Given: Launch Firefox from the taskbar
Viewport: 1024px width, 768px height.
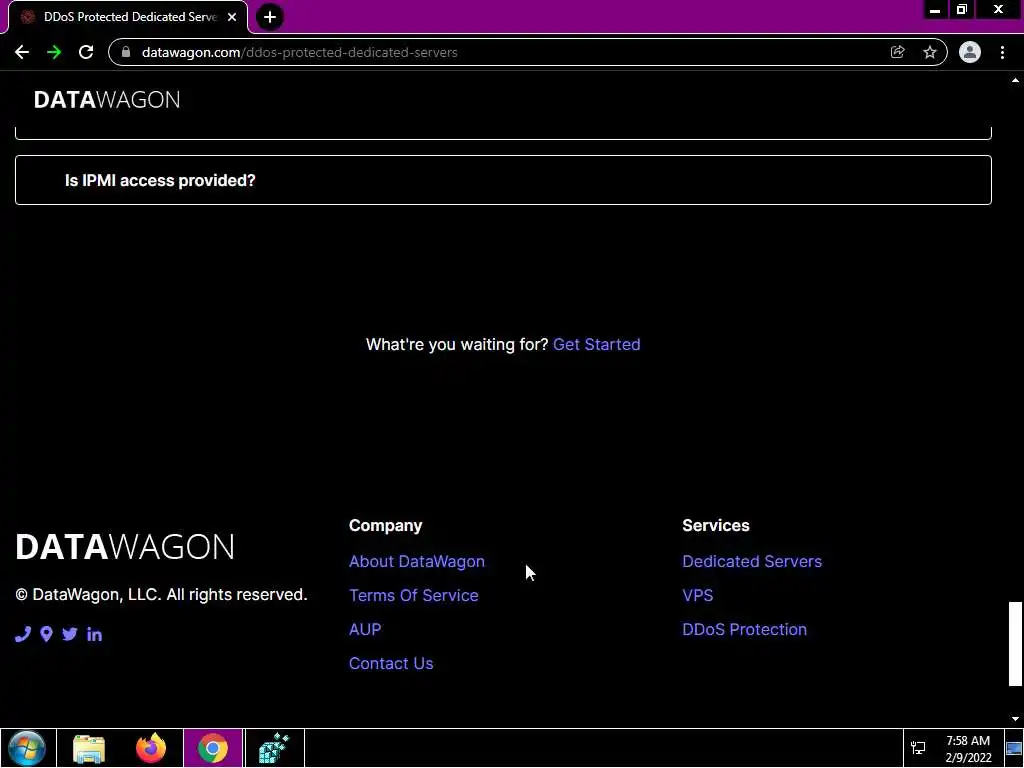Looking at the screenshot, I should [x=151, y=748].
